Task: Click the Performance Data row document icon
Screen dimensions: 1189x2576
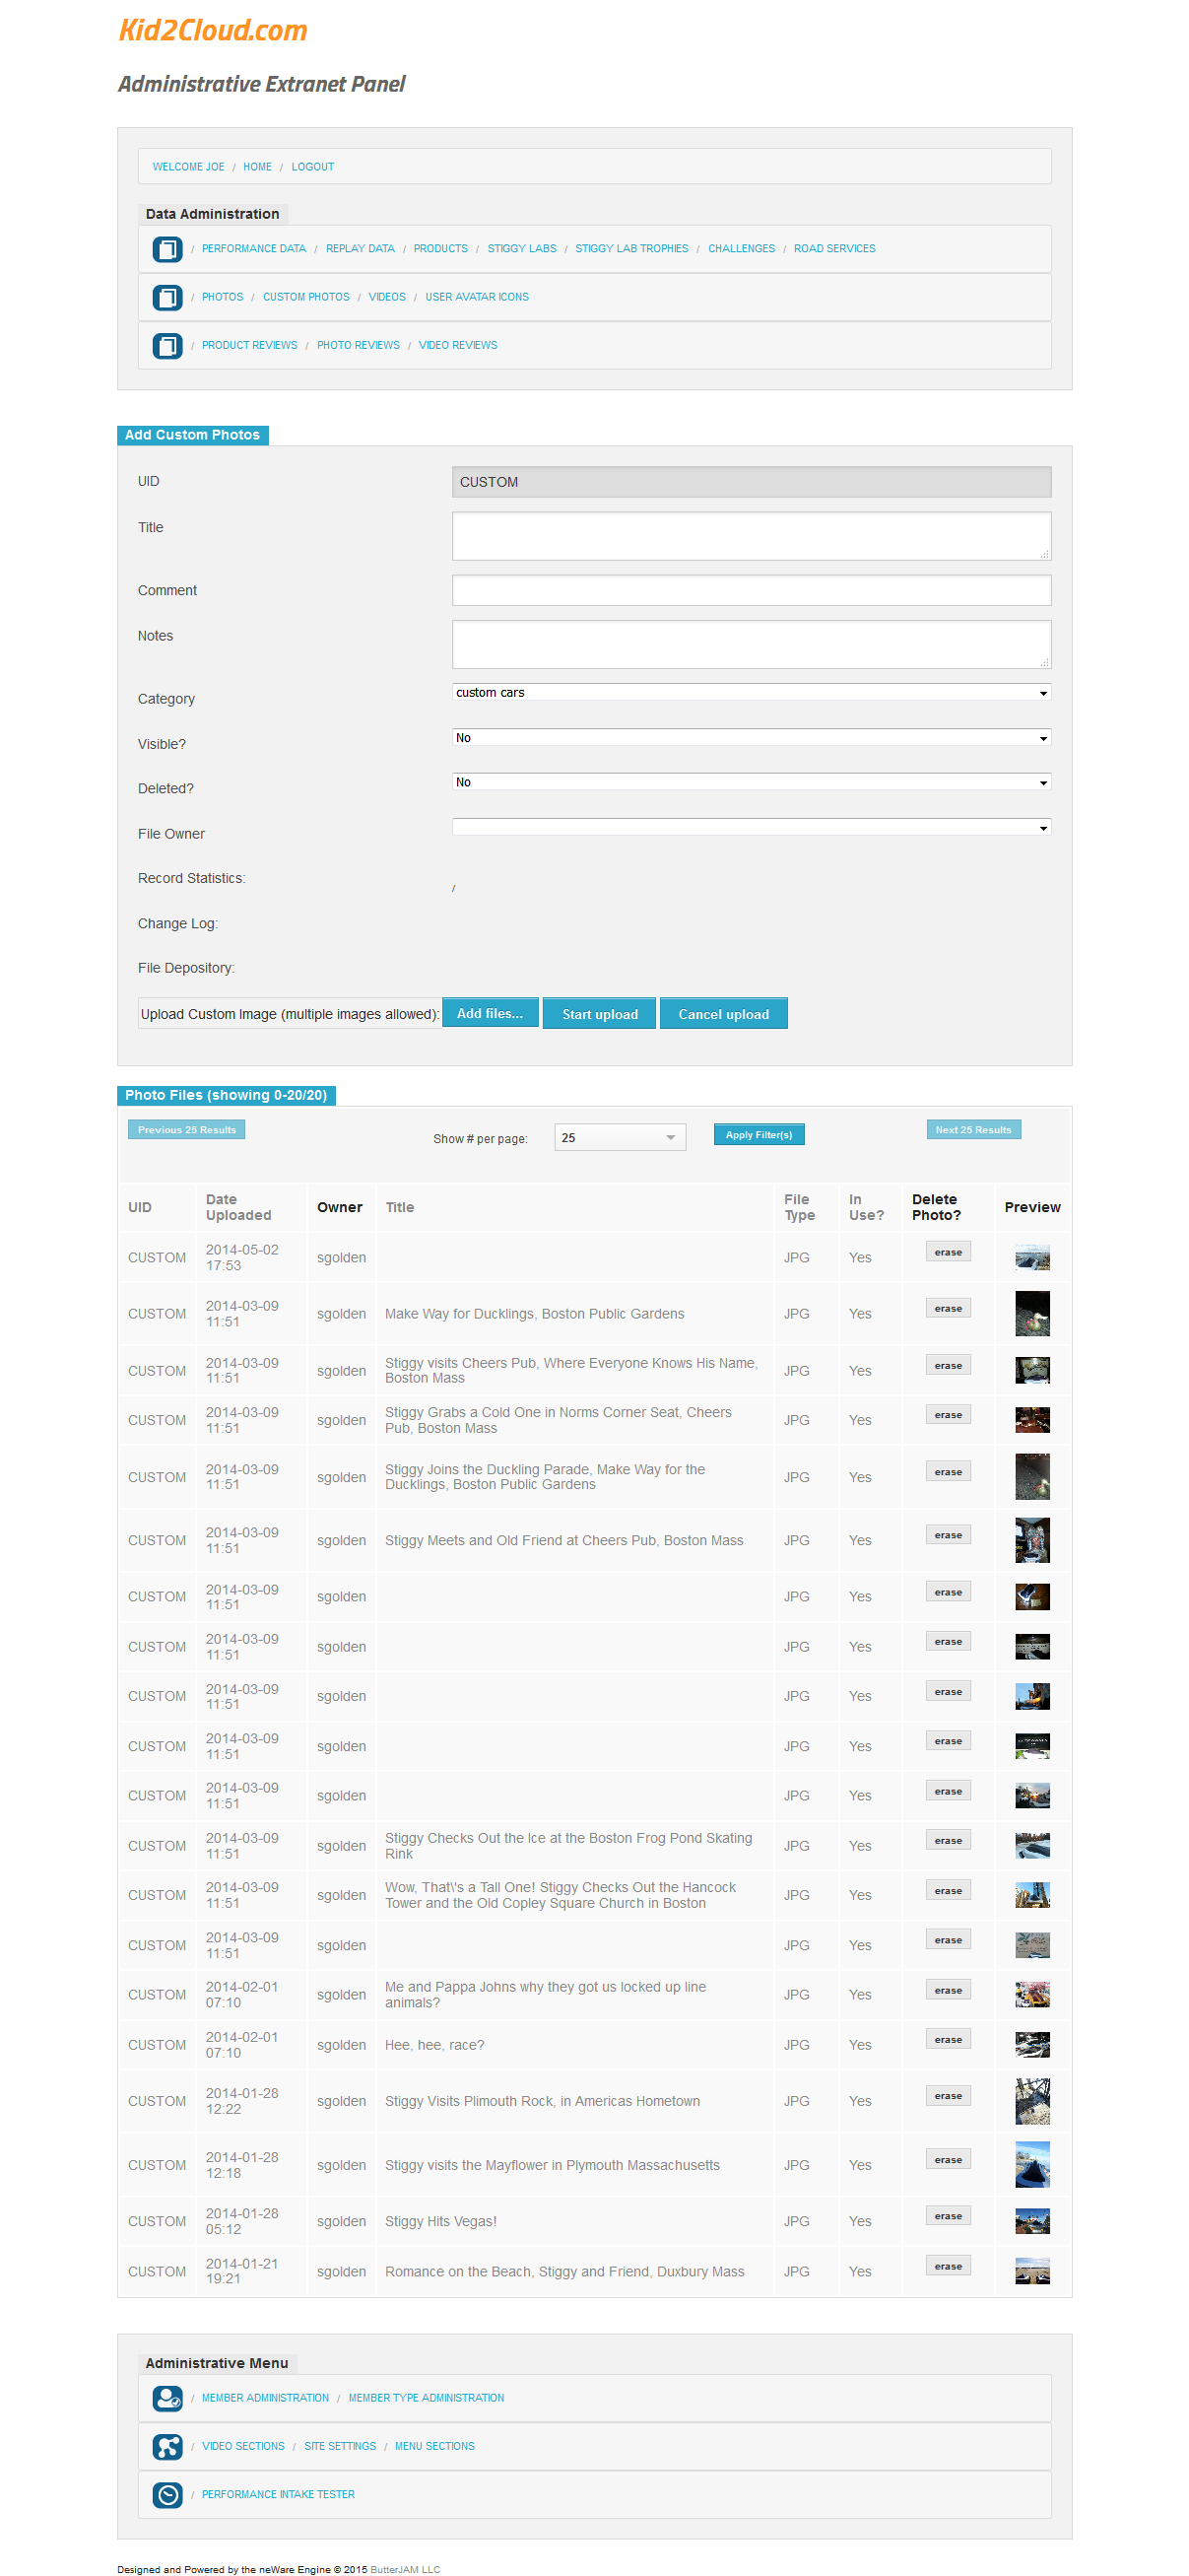Action: click(167, 249)
